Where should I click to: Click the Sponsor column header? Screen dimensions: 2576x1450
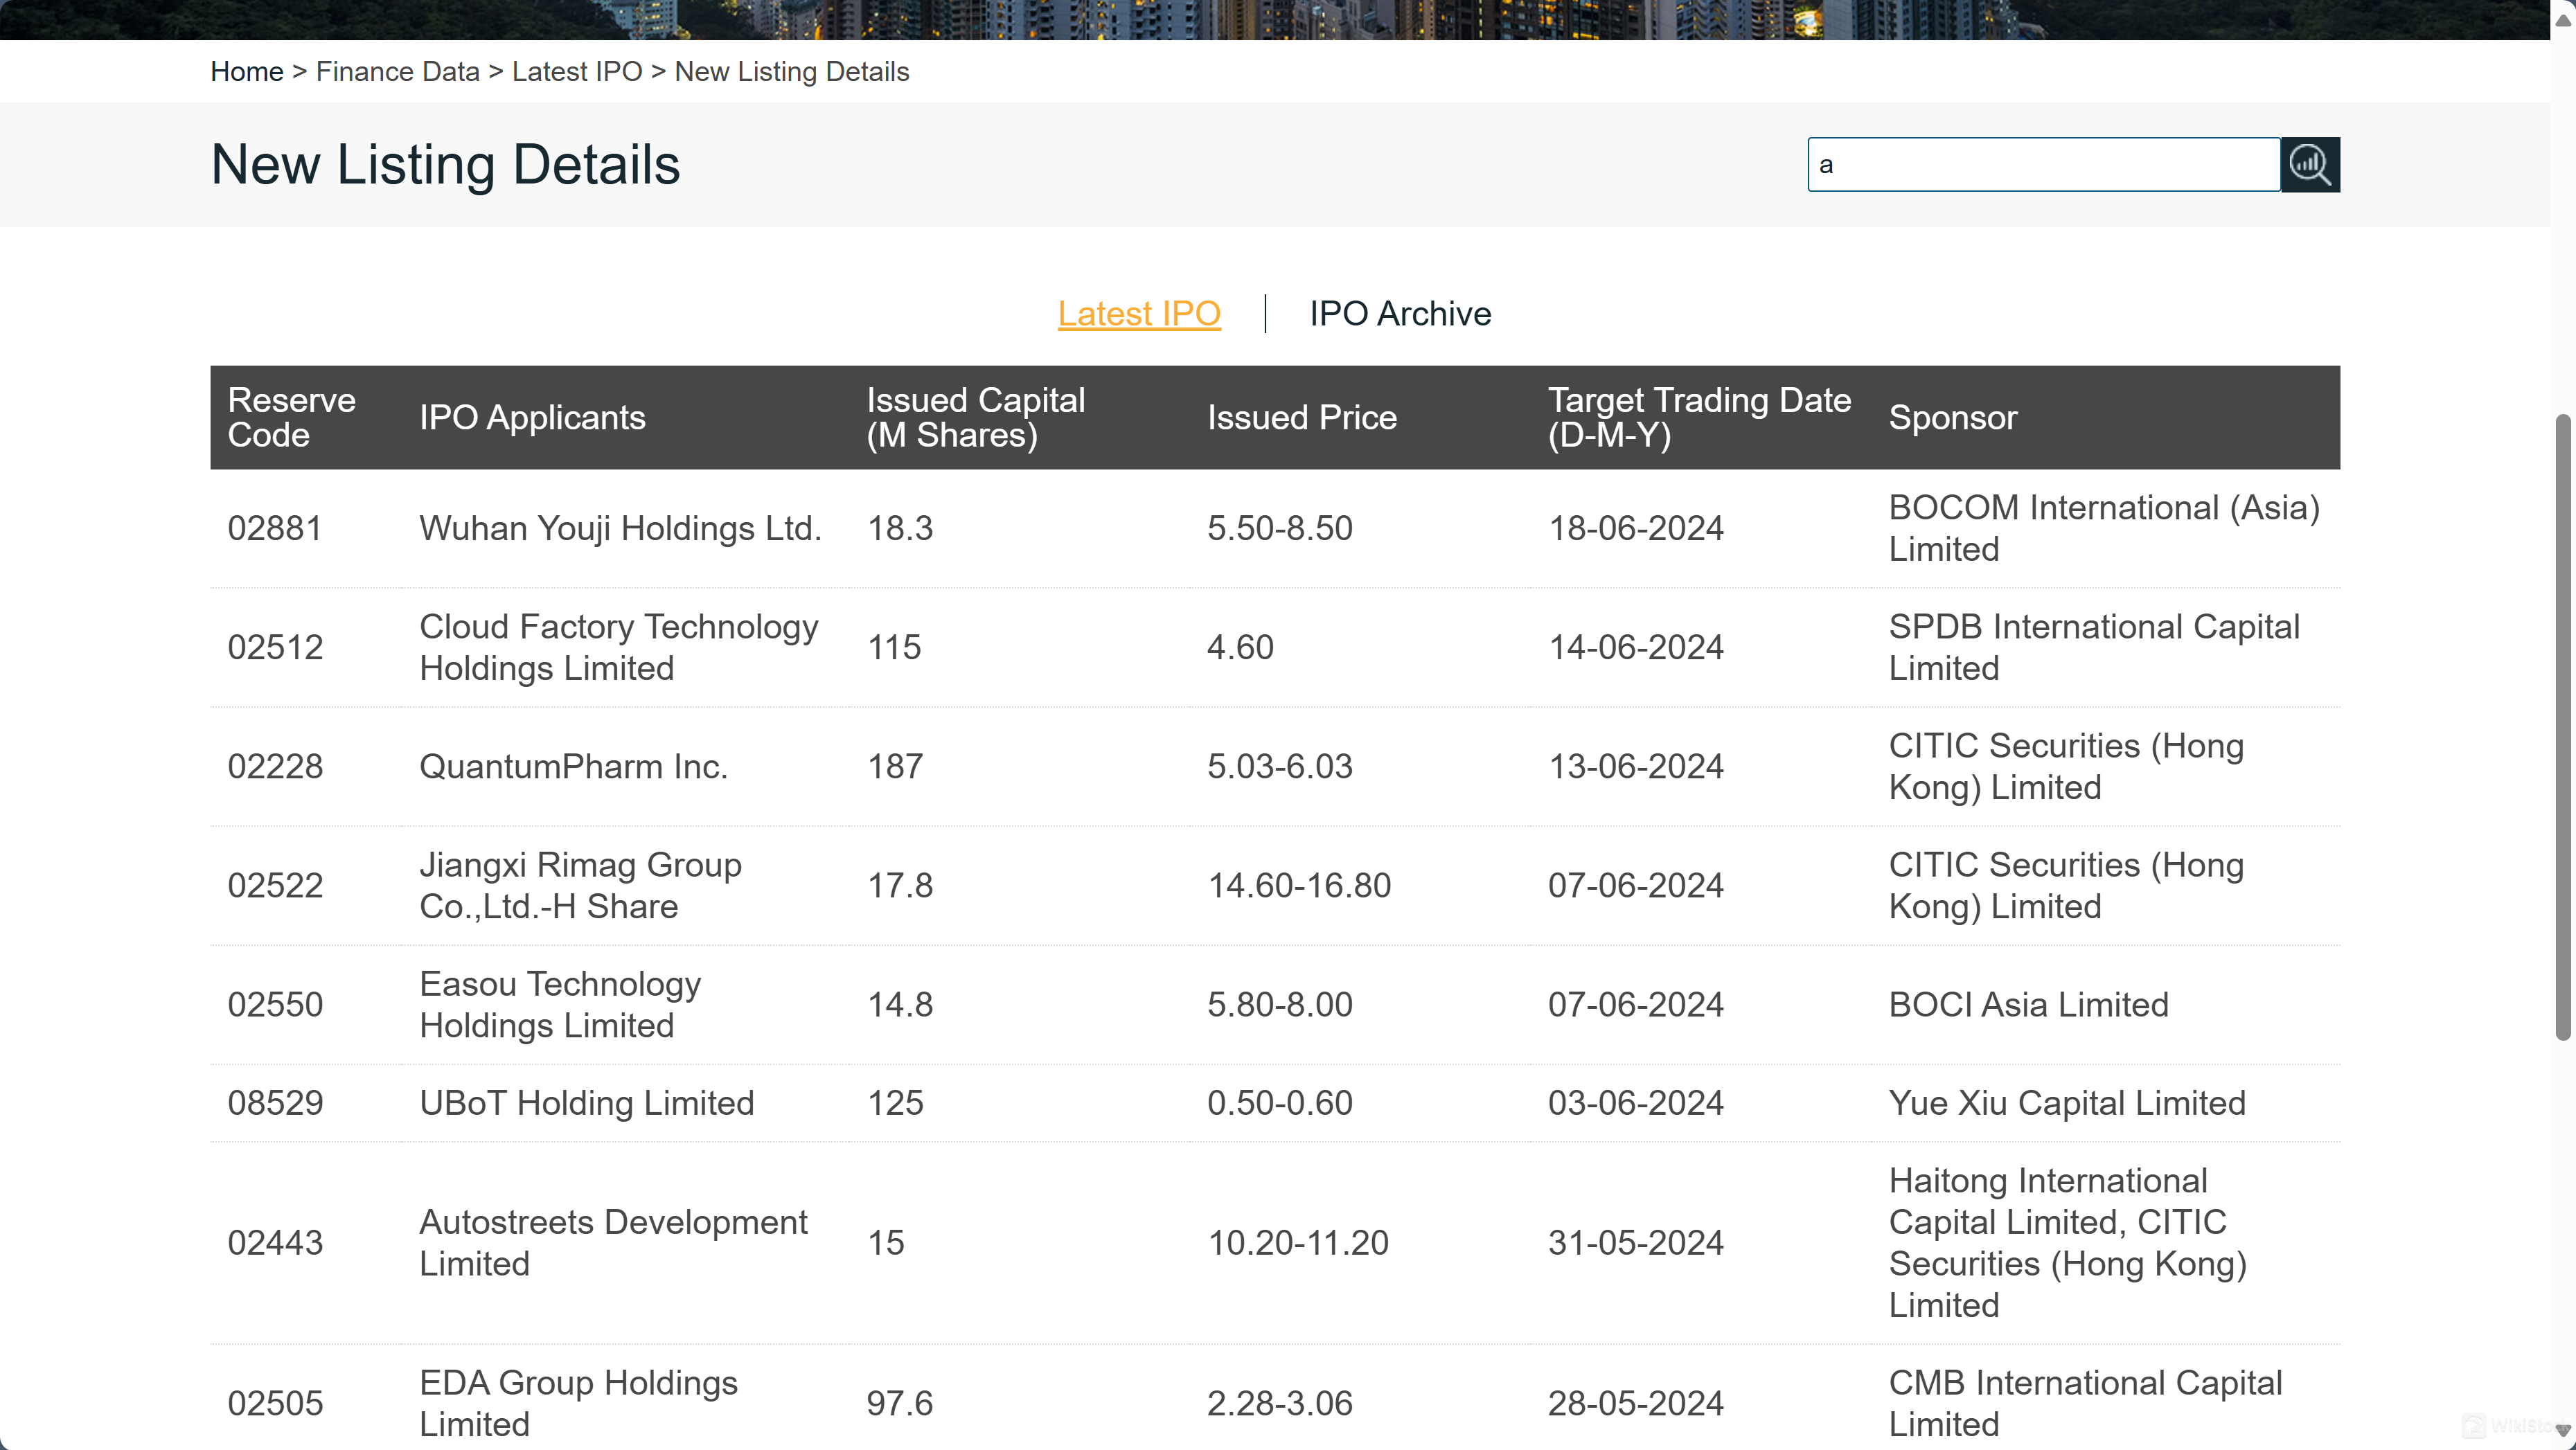pos(1953,417)
